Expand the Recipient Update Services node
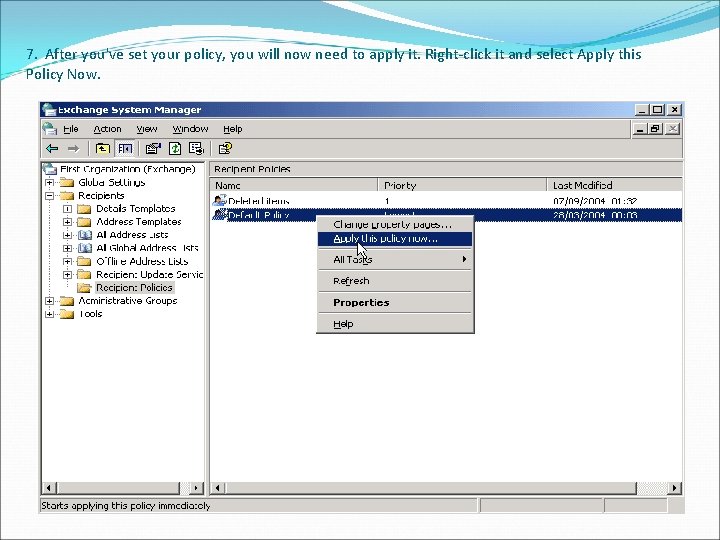This screenshot has height=540, width=720. [x=68, y=275]
